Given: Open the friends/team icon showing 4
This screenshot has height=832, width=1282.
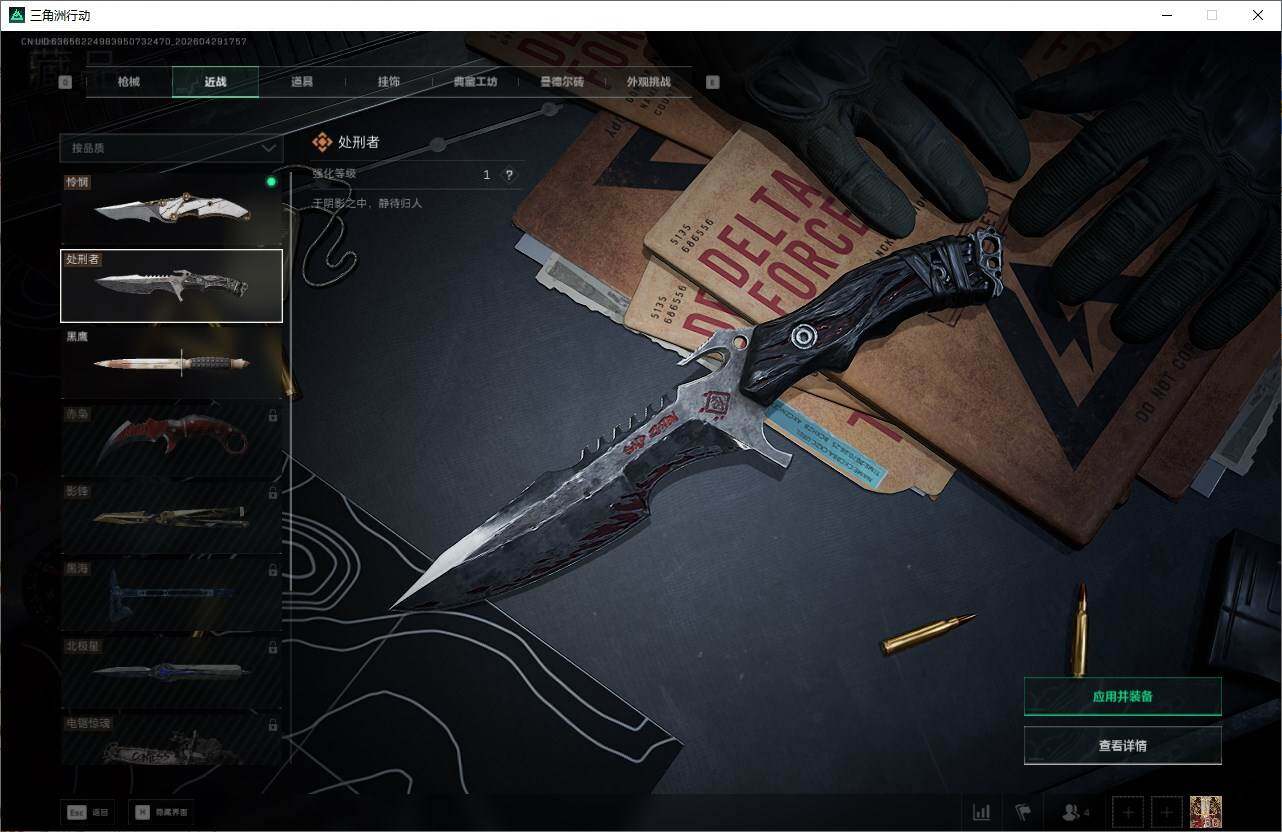Looking at the screenshot, I should pos(1075,812).
